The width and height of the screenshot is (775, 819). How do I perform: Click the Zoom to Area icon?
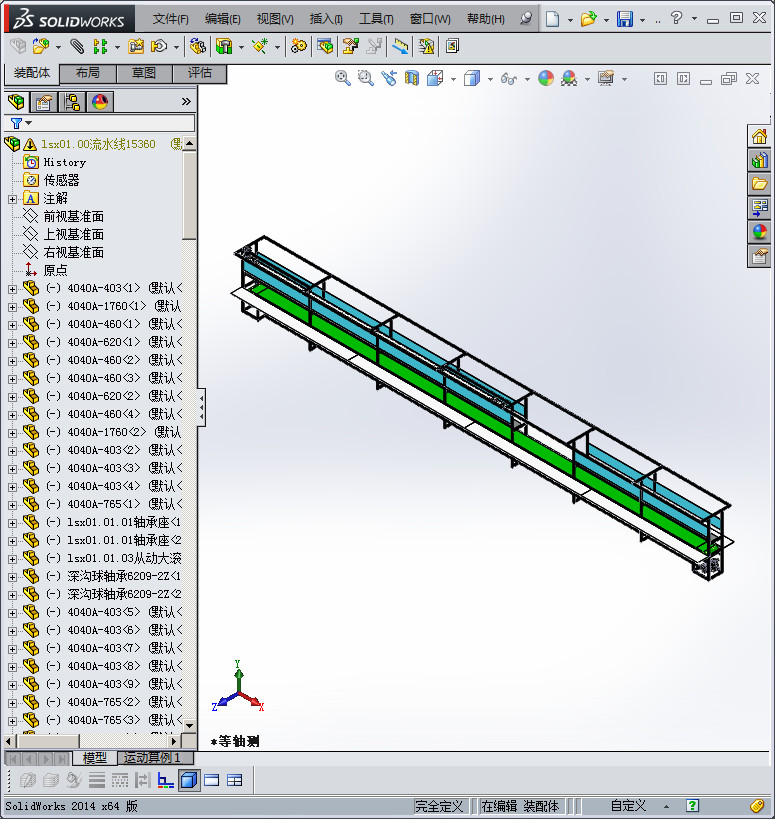point(366,78)
